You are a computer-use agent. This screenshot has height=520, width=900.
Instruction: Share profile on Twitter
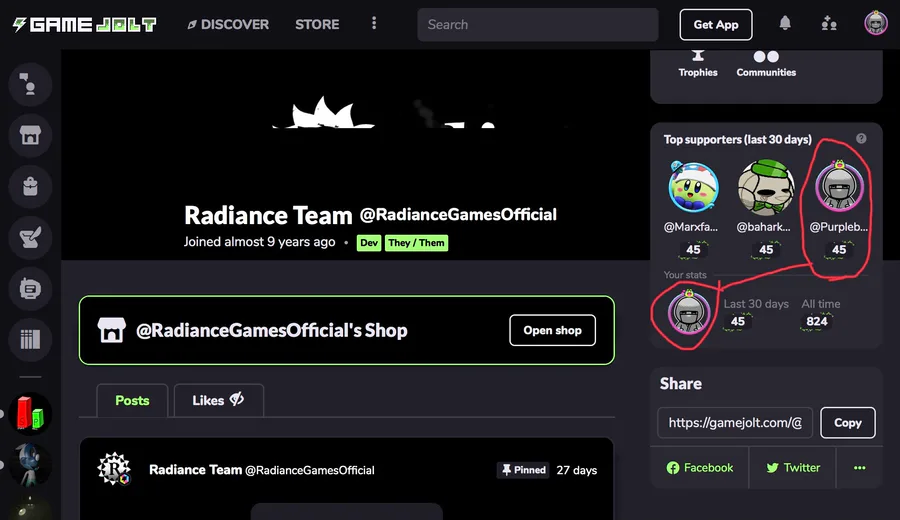[x=793, y=468]
